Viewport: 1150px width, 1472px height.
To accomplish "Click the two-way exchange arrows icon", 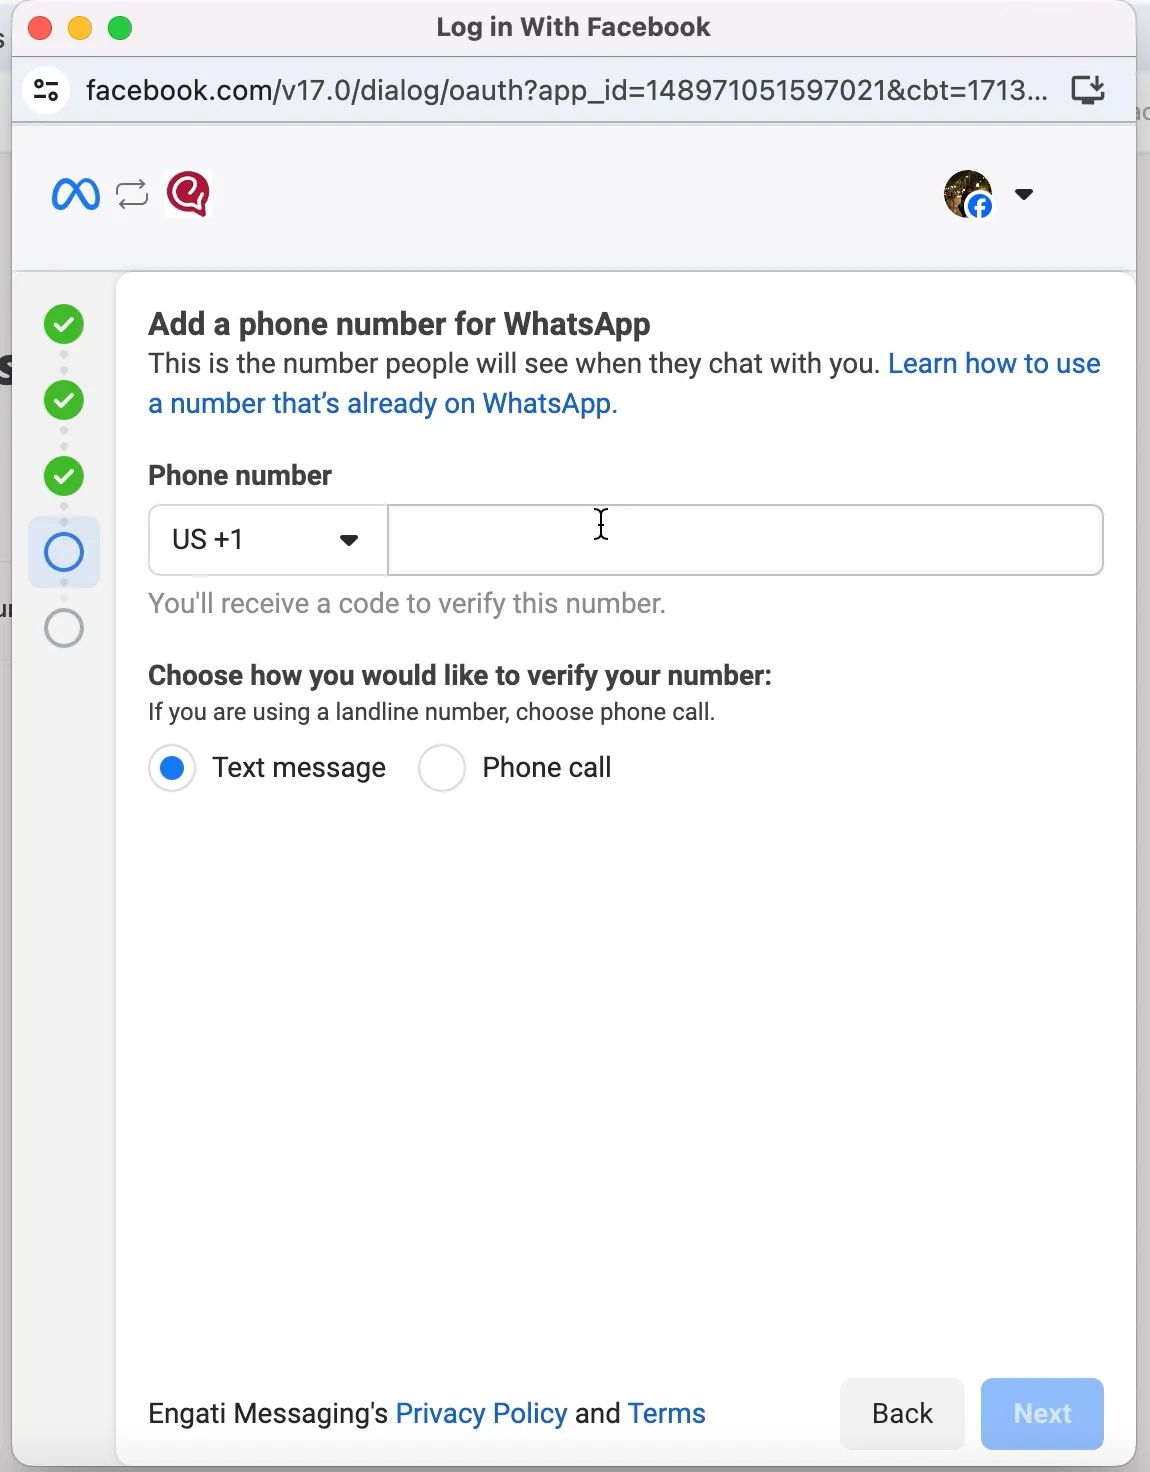I will (x=132, y=194).
